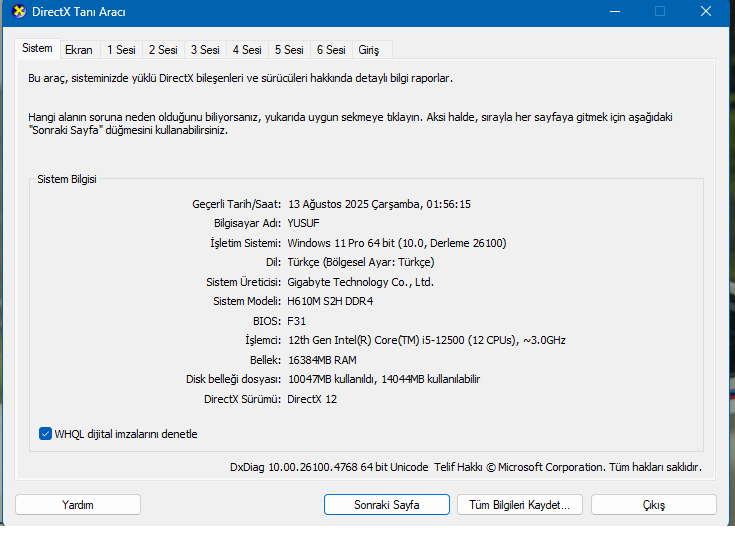Click the Türkçe (Bölgesel Ayar: Türkçe) value

tap(361, 262)
